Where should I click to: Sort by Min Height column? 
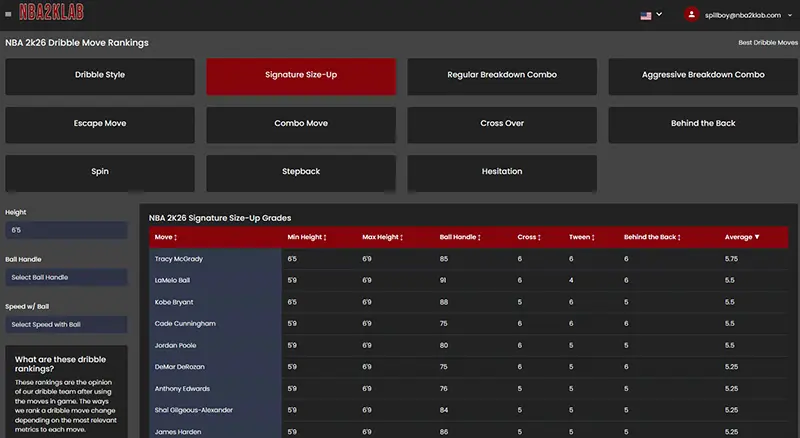[x=325, y=237]
